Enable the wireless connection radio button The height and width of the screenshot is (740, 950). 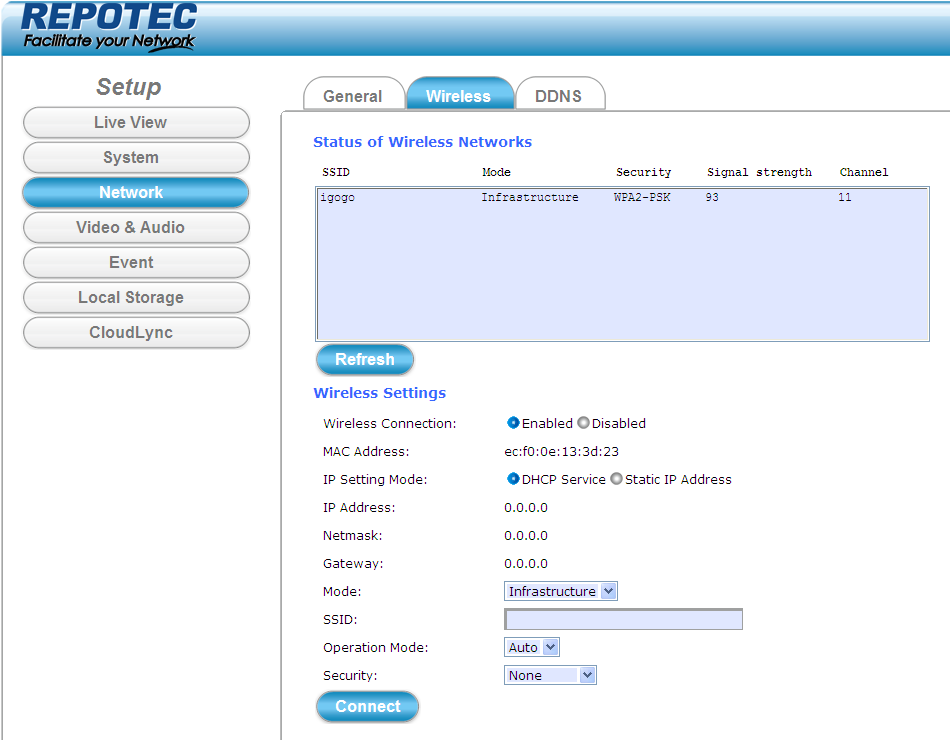pos(513,423)
